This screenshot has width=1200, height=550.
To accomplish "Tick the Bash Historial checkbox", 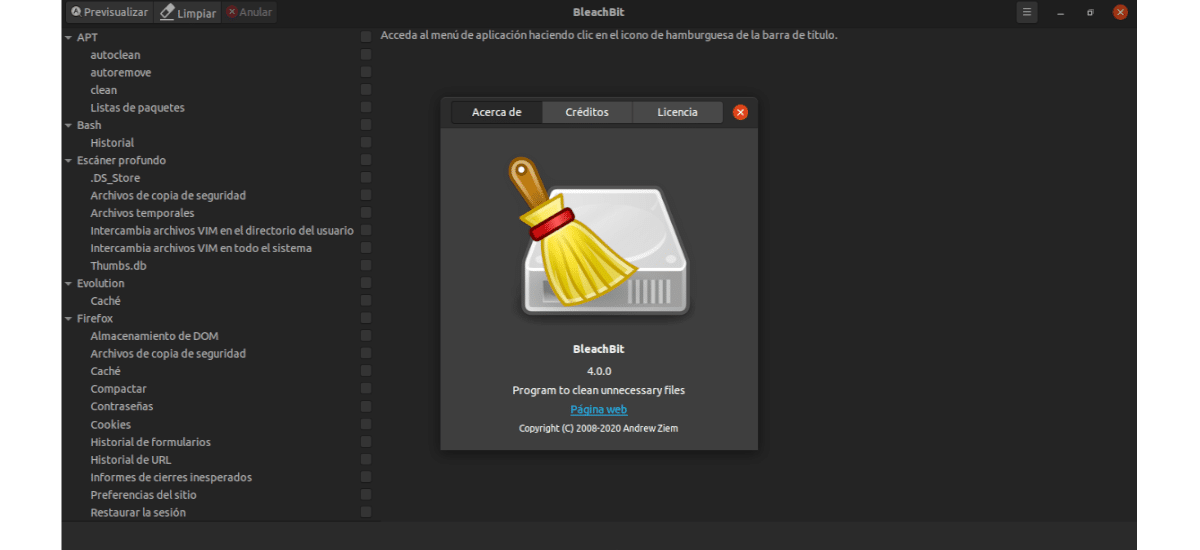I will click(366, 143).
